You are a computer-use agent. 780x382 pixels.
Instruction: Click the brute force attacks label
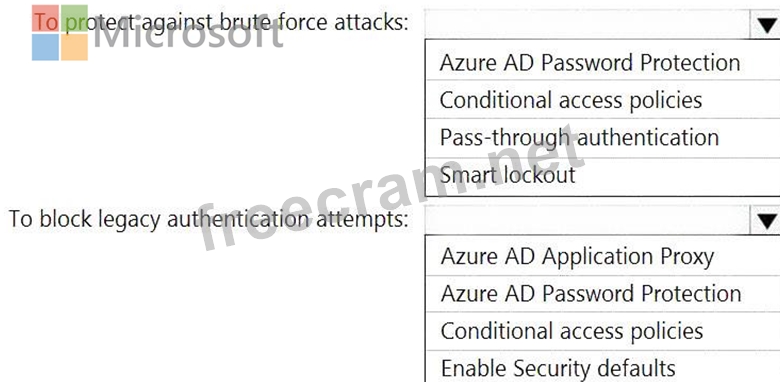(221, 23)
